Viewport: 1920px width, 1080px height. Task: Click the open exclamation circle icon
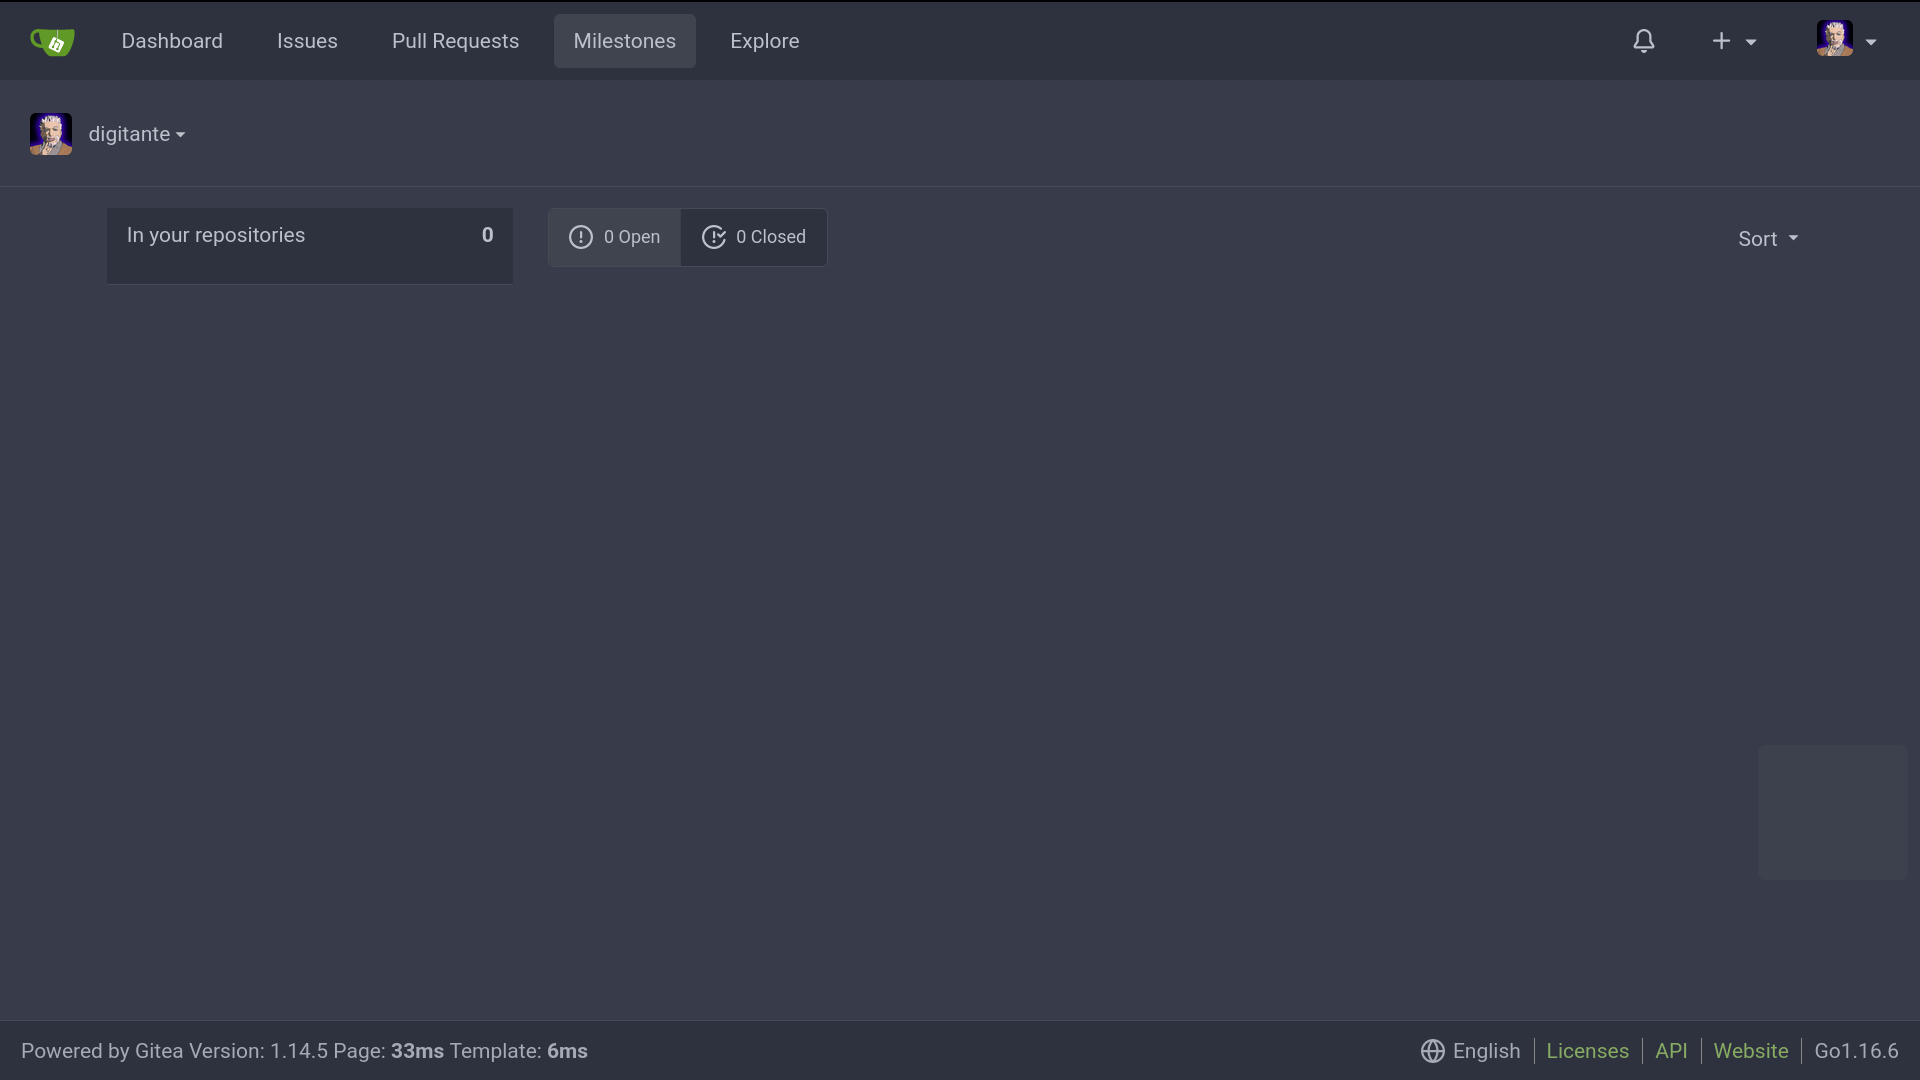tap(581, 237)
